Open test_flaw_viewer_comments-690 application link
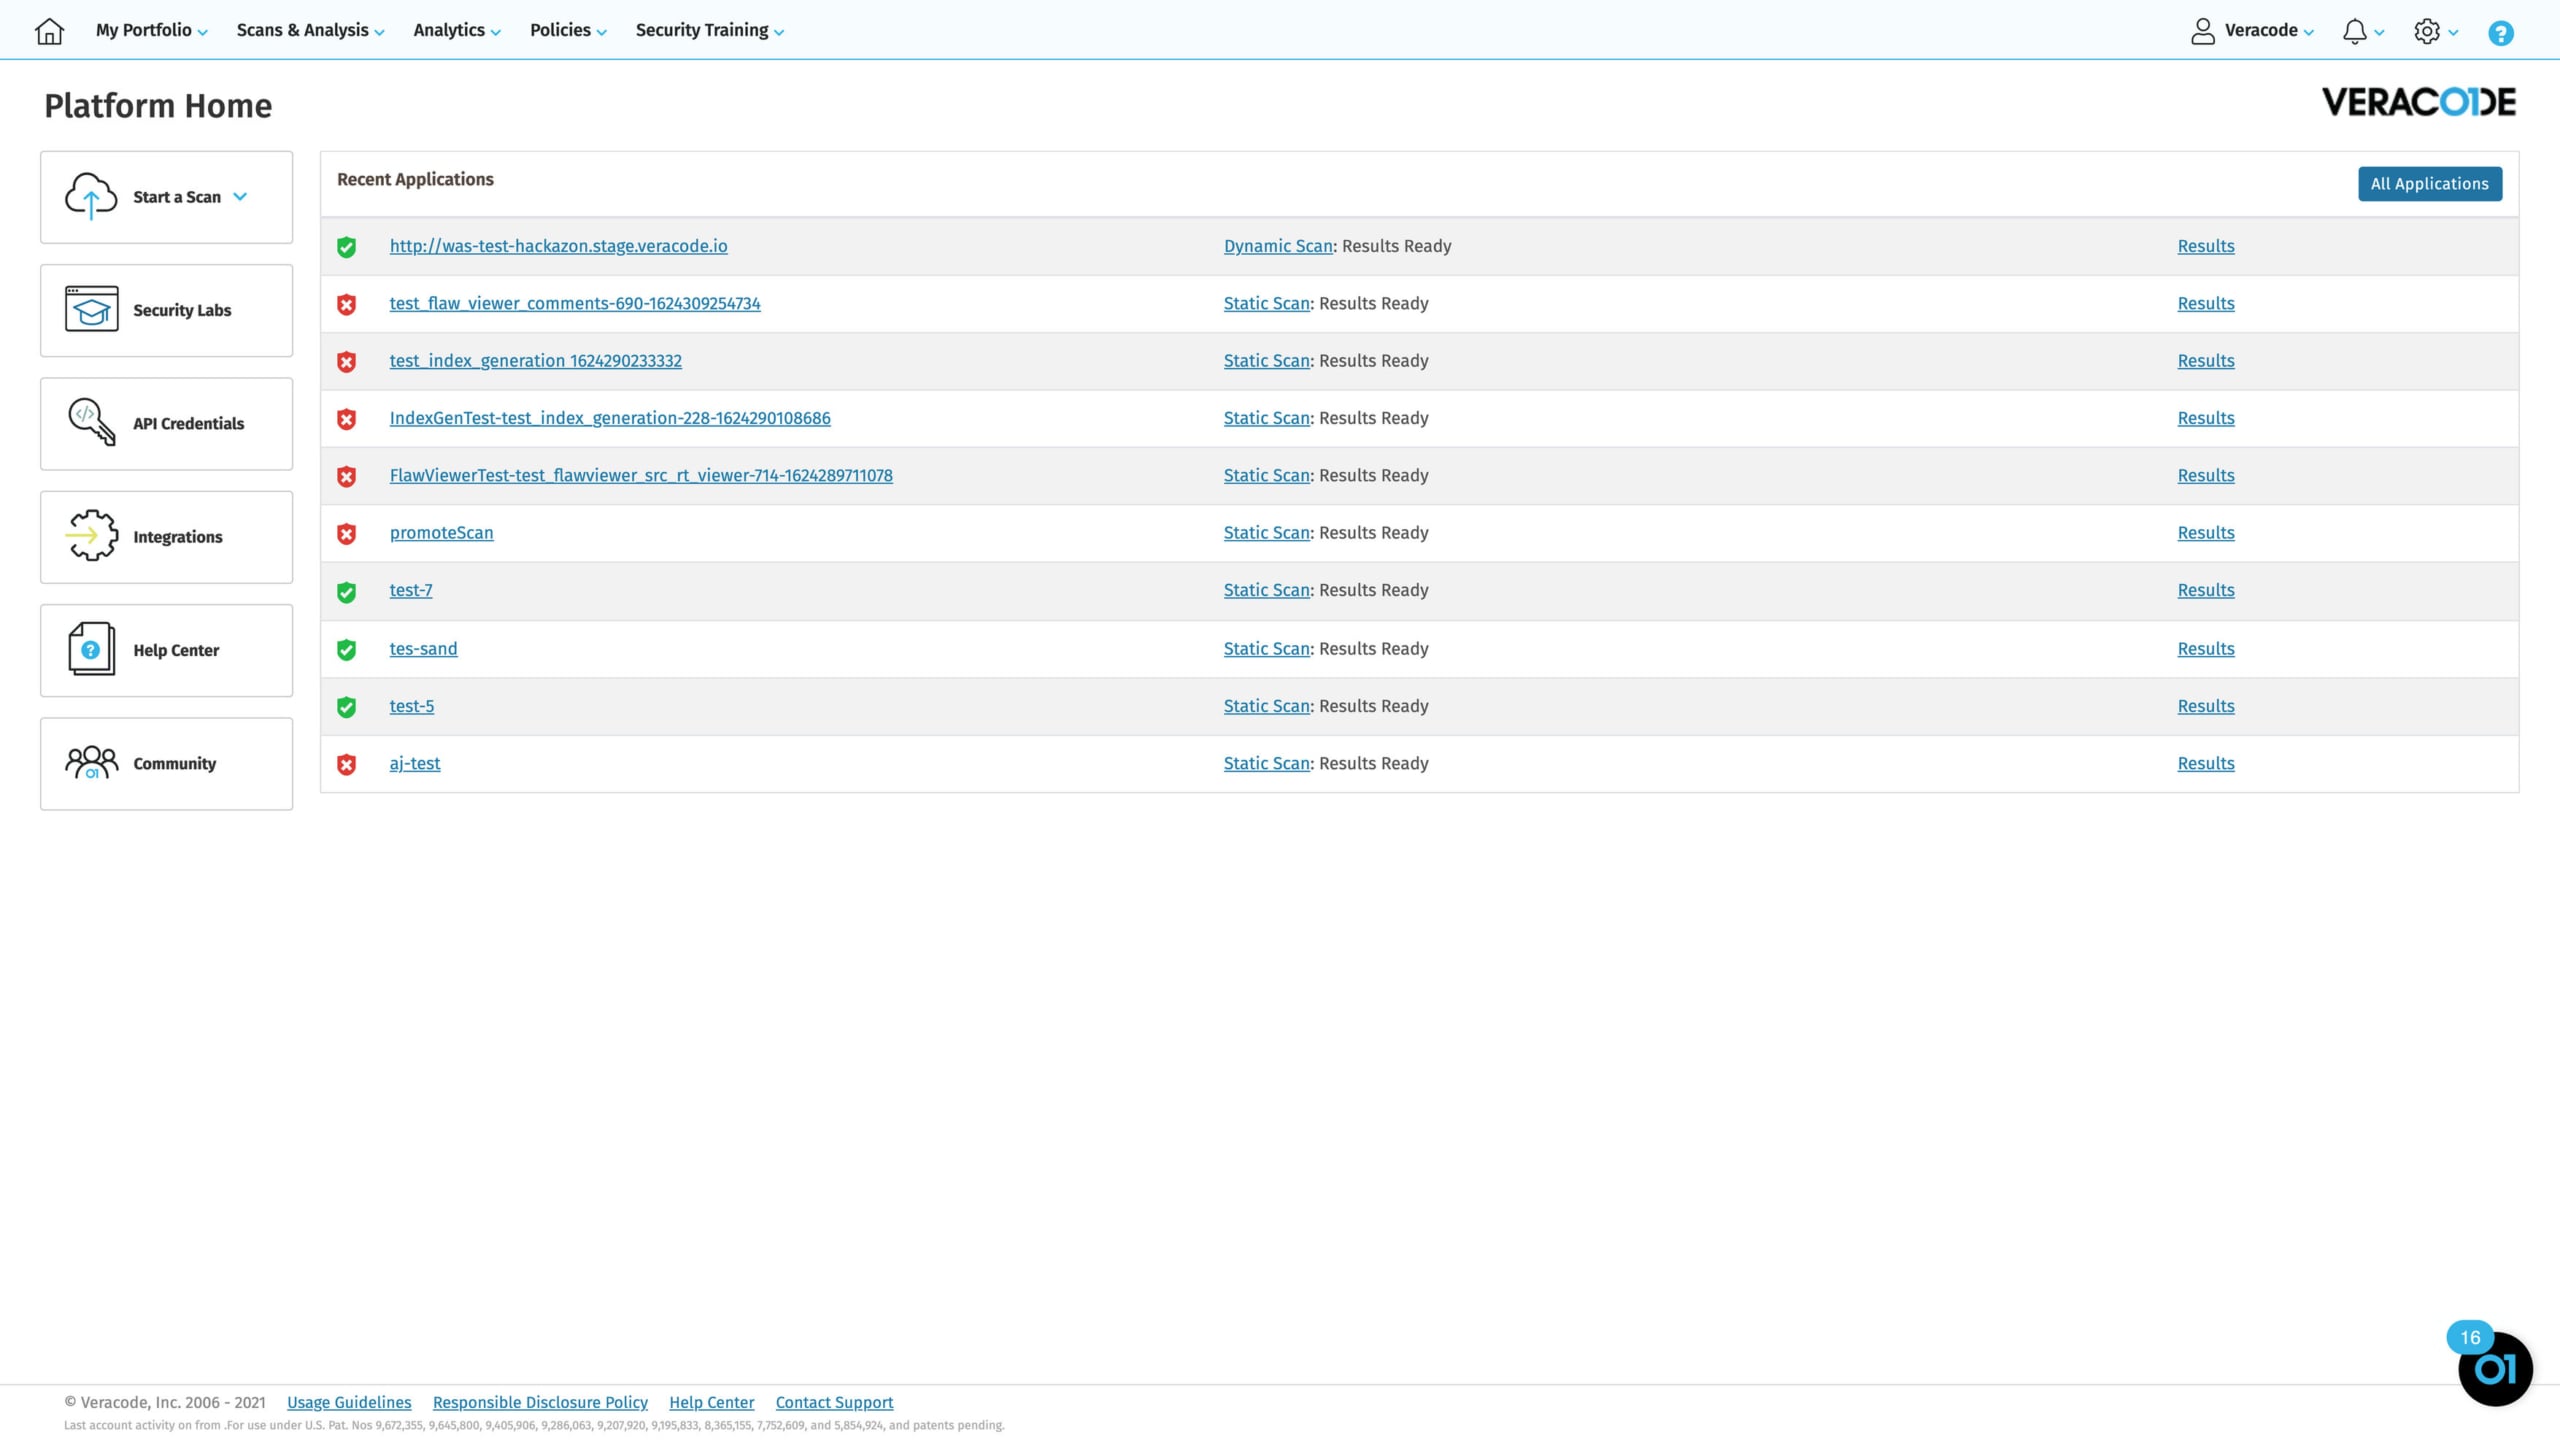Image resolution: width=2560 pixels, height=1440 pixels. (x=575, y=303)
